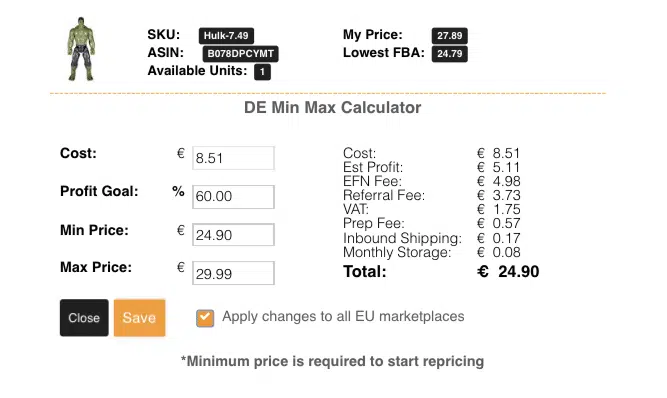Click the DE Min Max Calculator heading
667x398 pixels.
point(333,108)
